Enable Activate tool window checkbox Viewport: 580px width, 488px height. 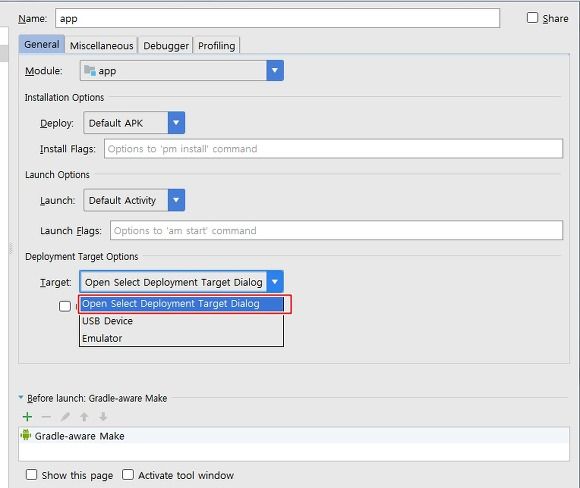(x=128, y=474)
